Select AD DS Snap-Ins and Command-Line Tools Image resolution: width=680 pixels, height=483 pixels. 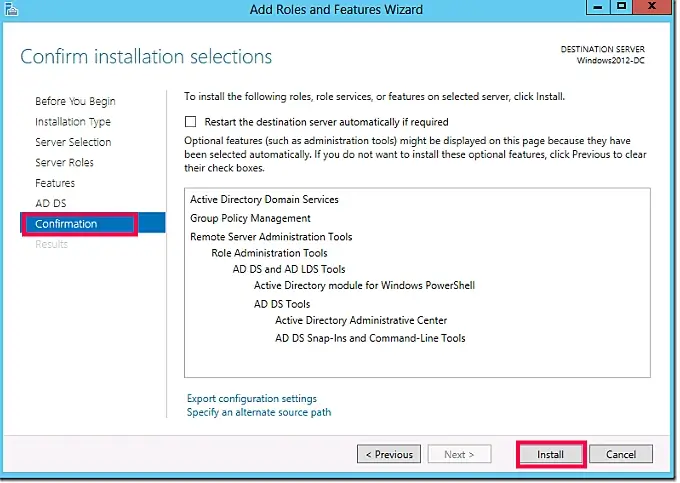click(370, 338)
